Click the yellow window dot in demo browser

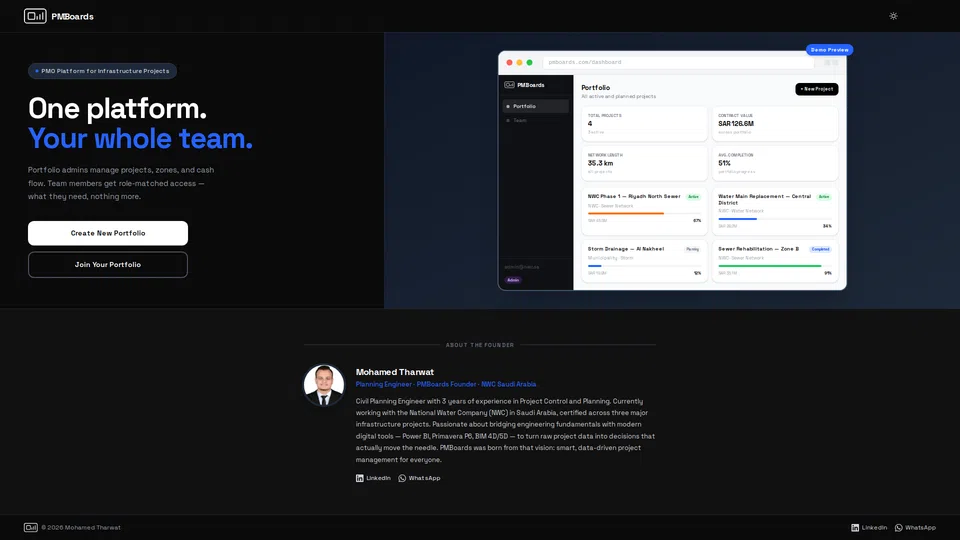519,62
